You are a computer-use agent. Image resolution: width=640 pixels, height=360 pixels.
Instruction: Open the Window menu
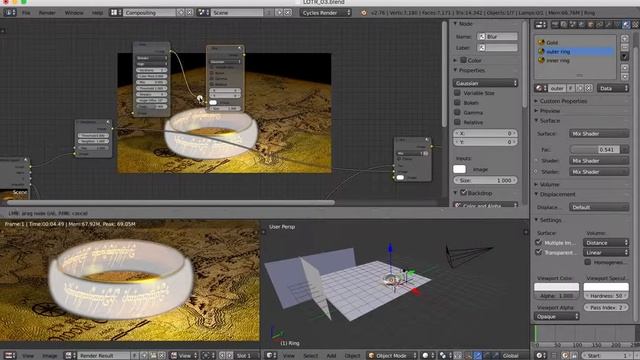[x=74, y=13]
